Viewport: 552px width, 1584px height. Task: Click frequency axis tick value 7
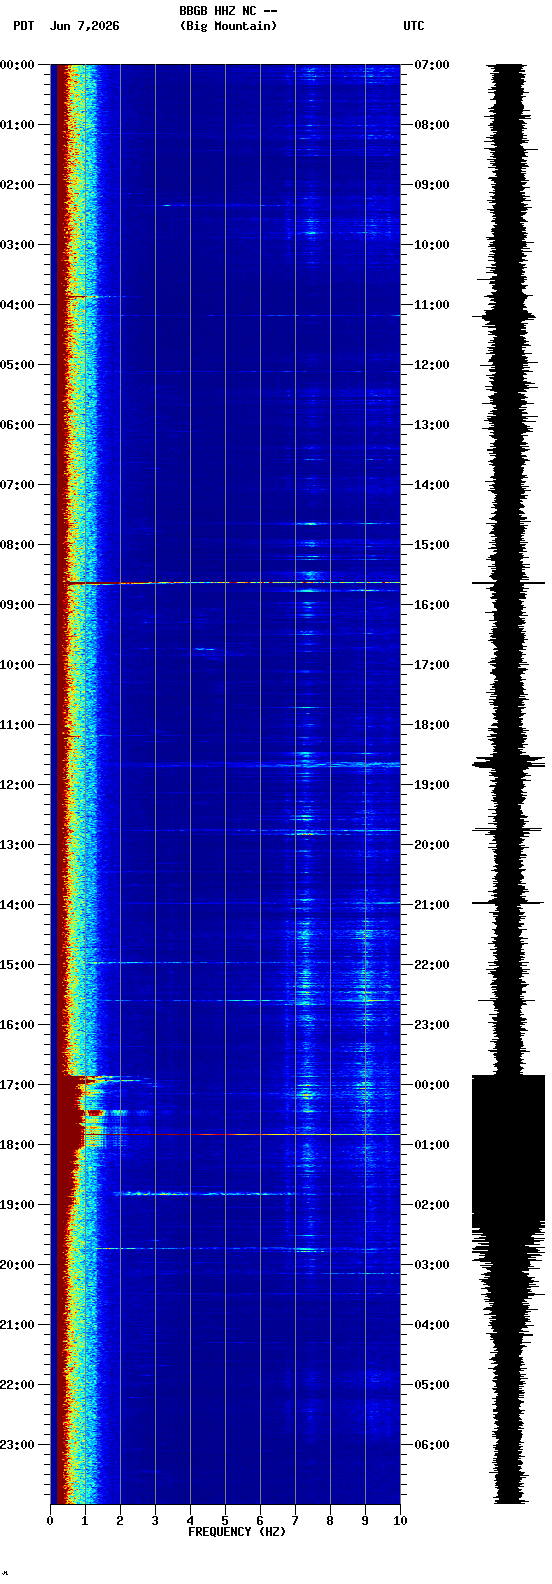295,1521
